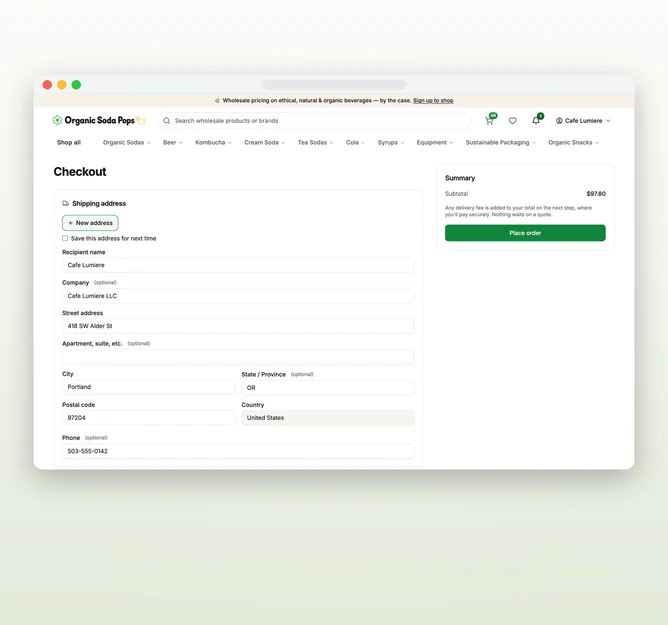Image resolution: width=668 pixels, height=625 pixels.
Task: Expand the Cola category menu
Action: tap(355, 143)
